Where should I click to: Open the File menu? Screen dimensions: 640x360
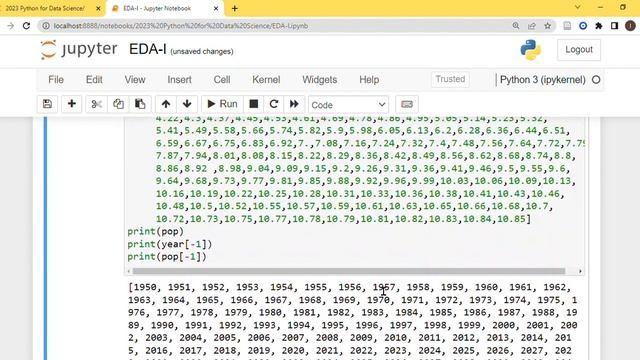[56, 80]
